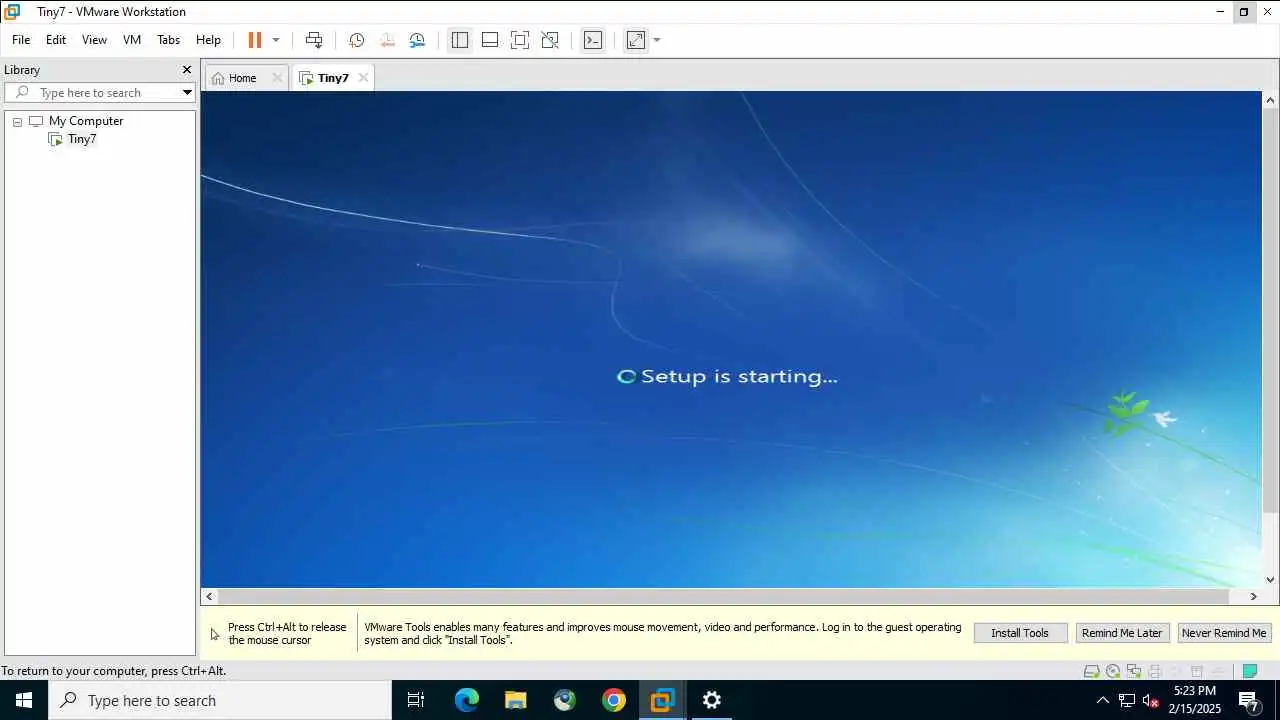Open the Help menu
The height and width of the screenshot is (720, 1280).
coord(208,40)
